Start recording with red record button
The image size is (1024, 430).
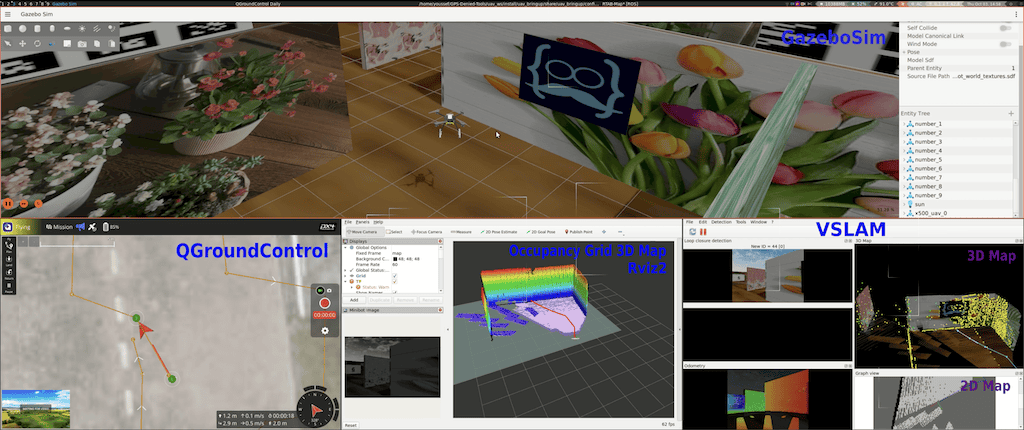click(325, 303)
